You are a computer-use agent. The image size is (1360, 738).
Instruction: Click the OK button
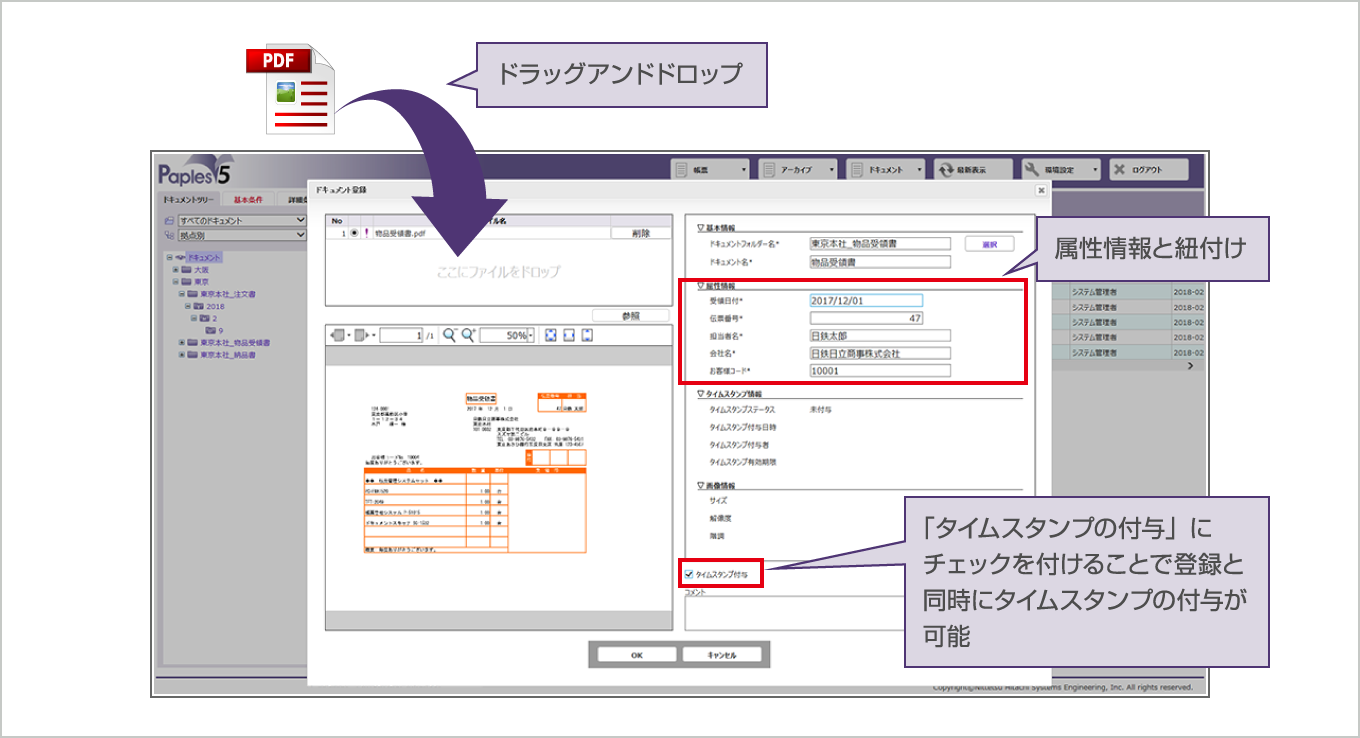click(x=636, y=655)
